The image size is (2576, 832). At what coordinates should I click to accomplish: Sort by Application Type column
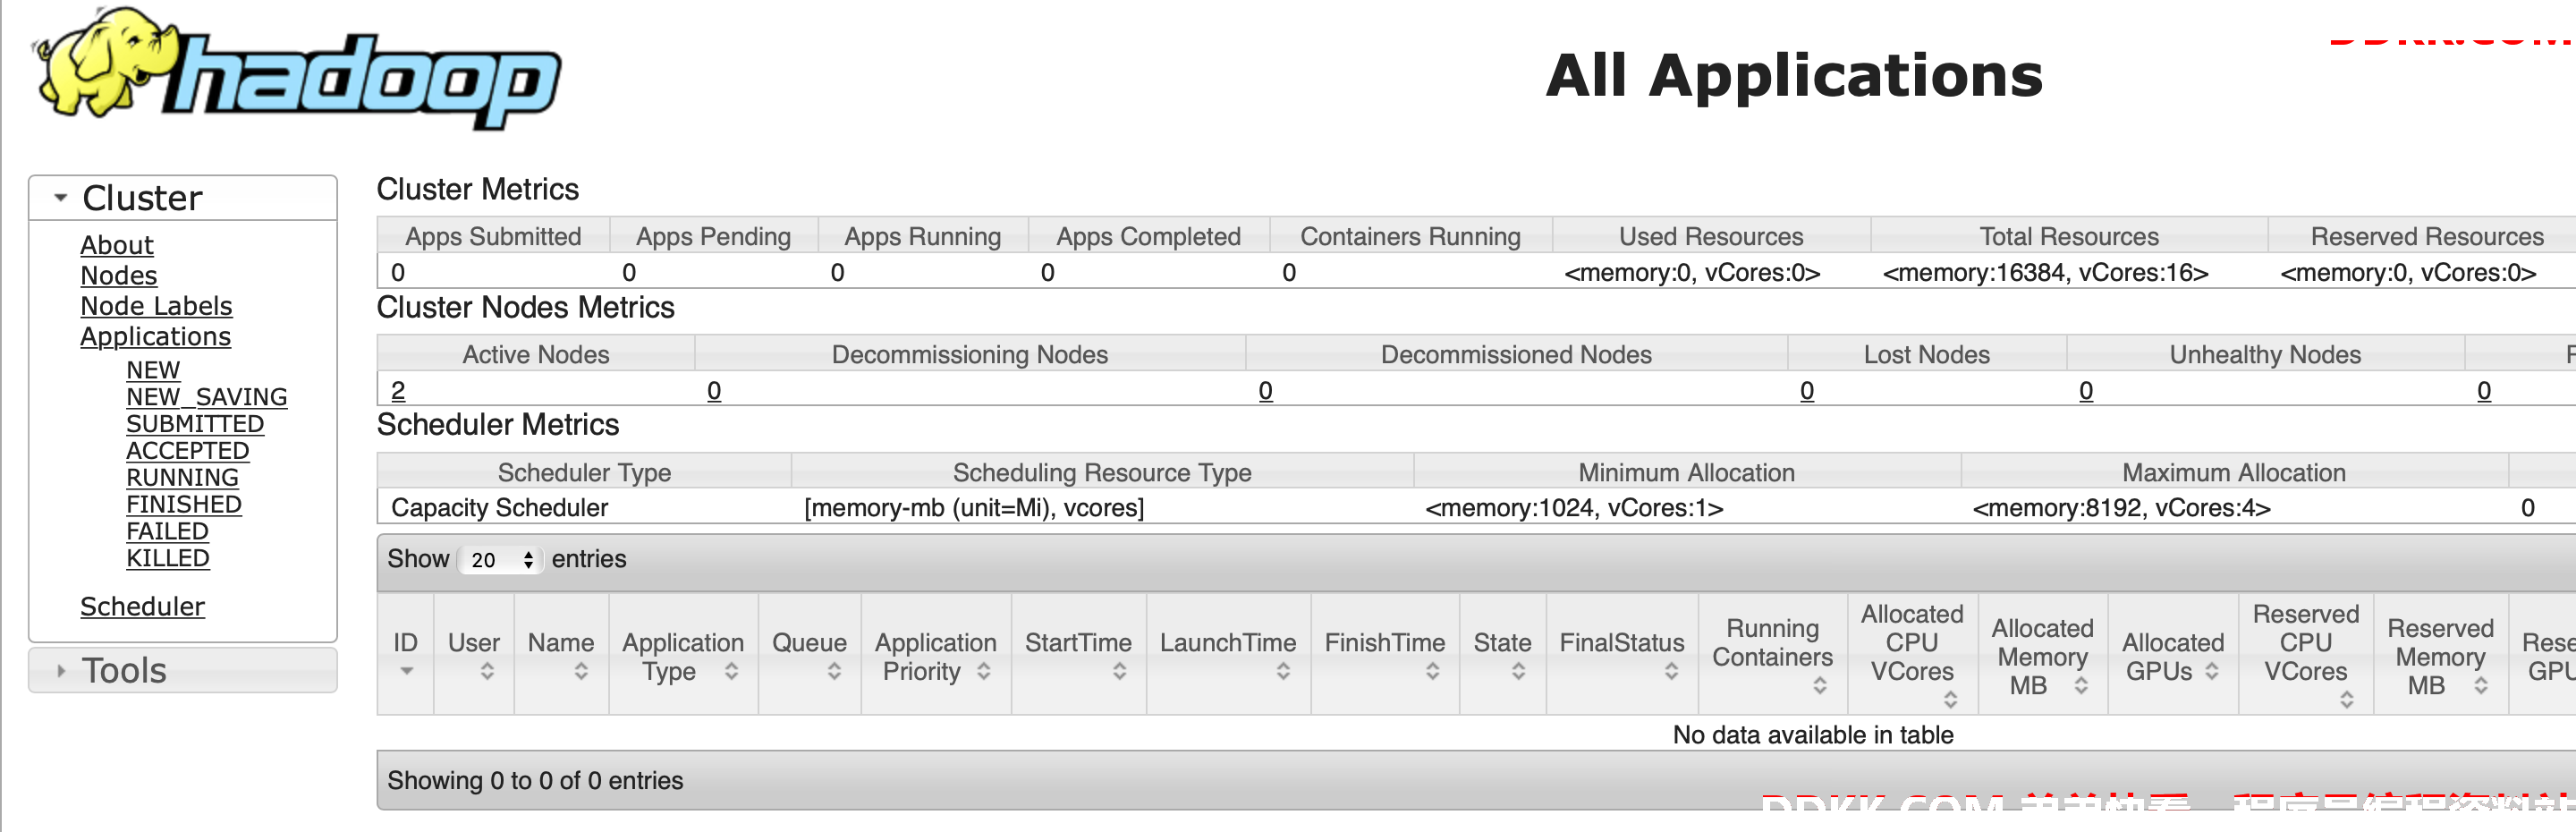(x=683, y=655)
